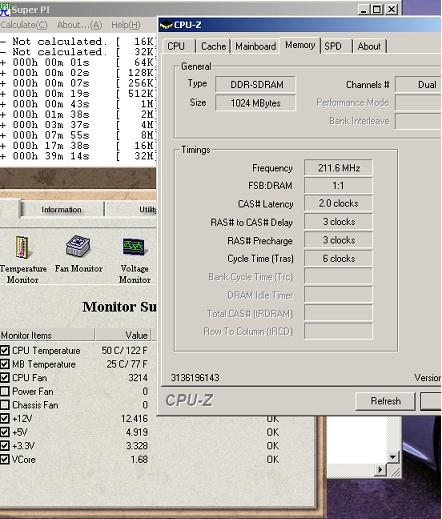The height and width of the screenshot is (519, 442).
Task: Uncheck the CPU Fan monitor item
Action: click(5, 378)
